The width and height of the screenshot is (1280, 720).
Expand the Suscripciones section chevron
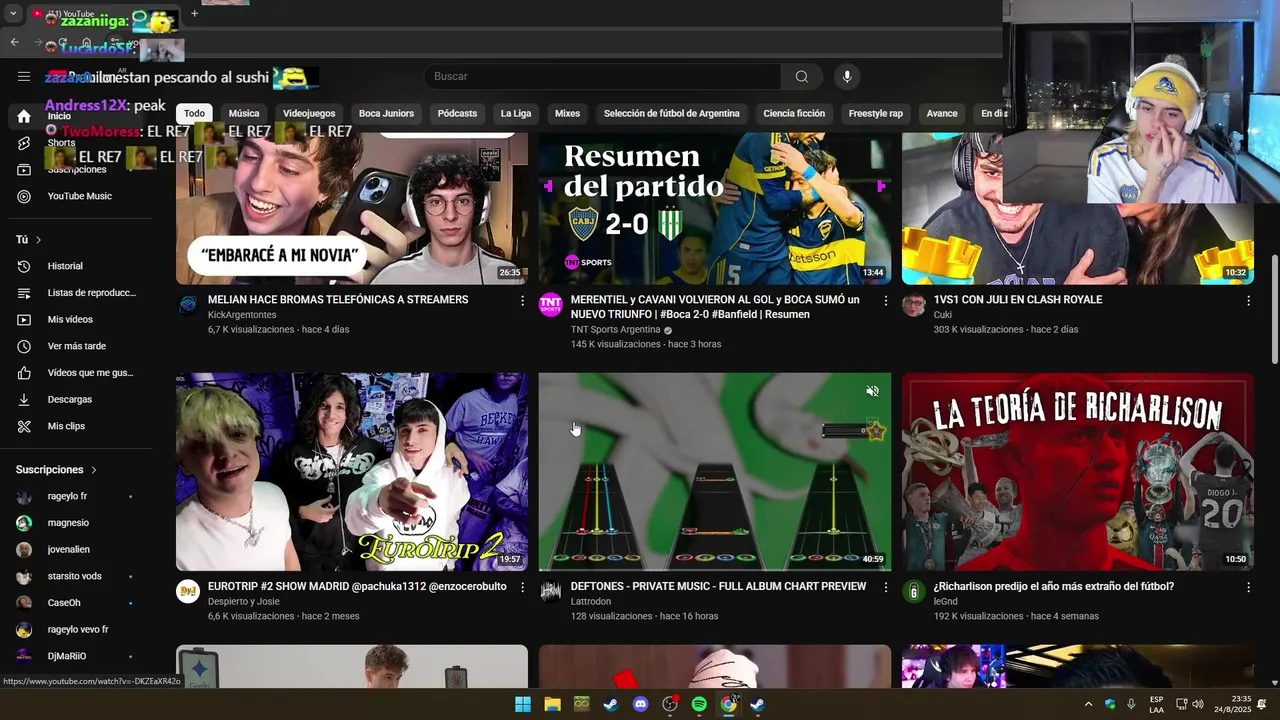point(94,470)
